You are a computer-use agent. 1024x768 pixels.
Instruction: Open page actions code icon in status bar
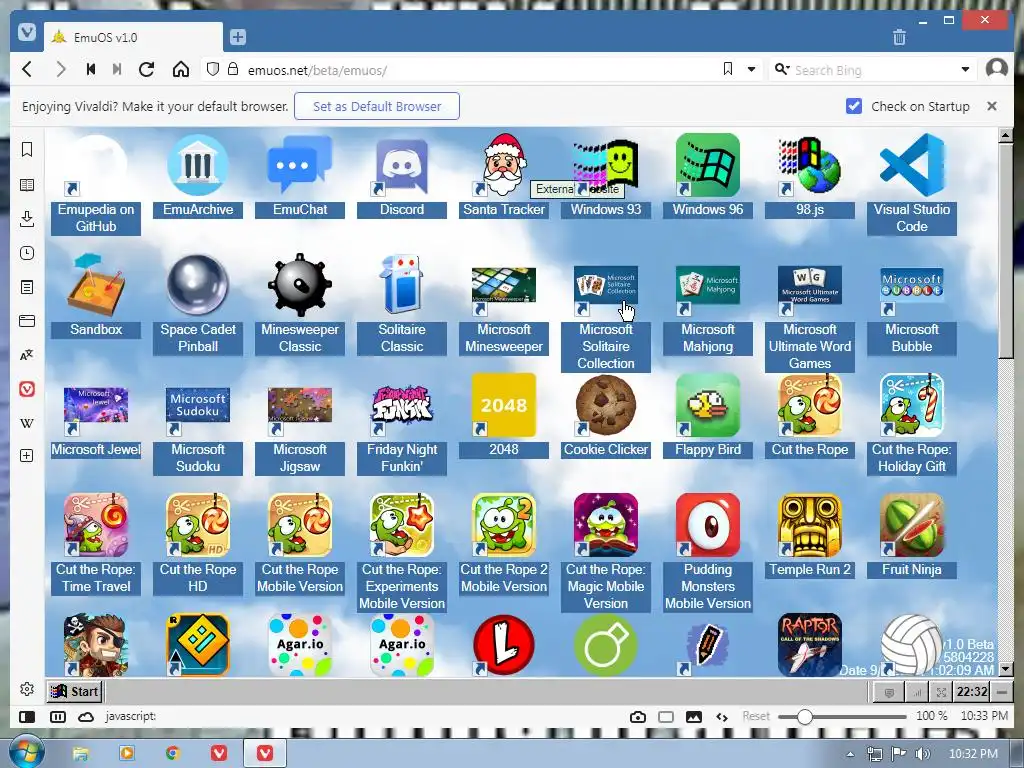[x=722, y=716]
